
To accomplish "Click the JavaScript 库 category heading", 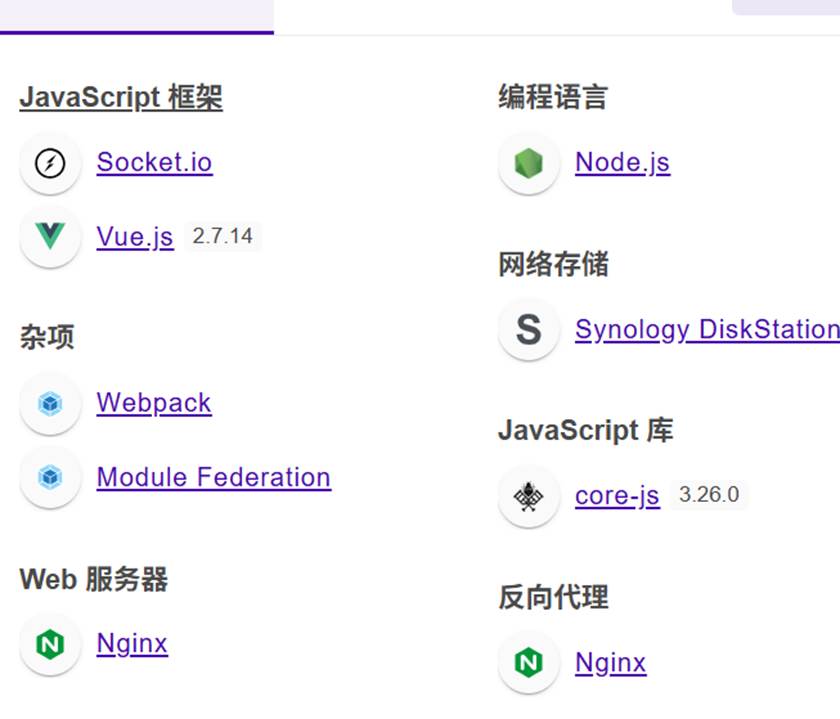I will click(x=586, y=430).
